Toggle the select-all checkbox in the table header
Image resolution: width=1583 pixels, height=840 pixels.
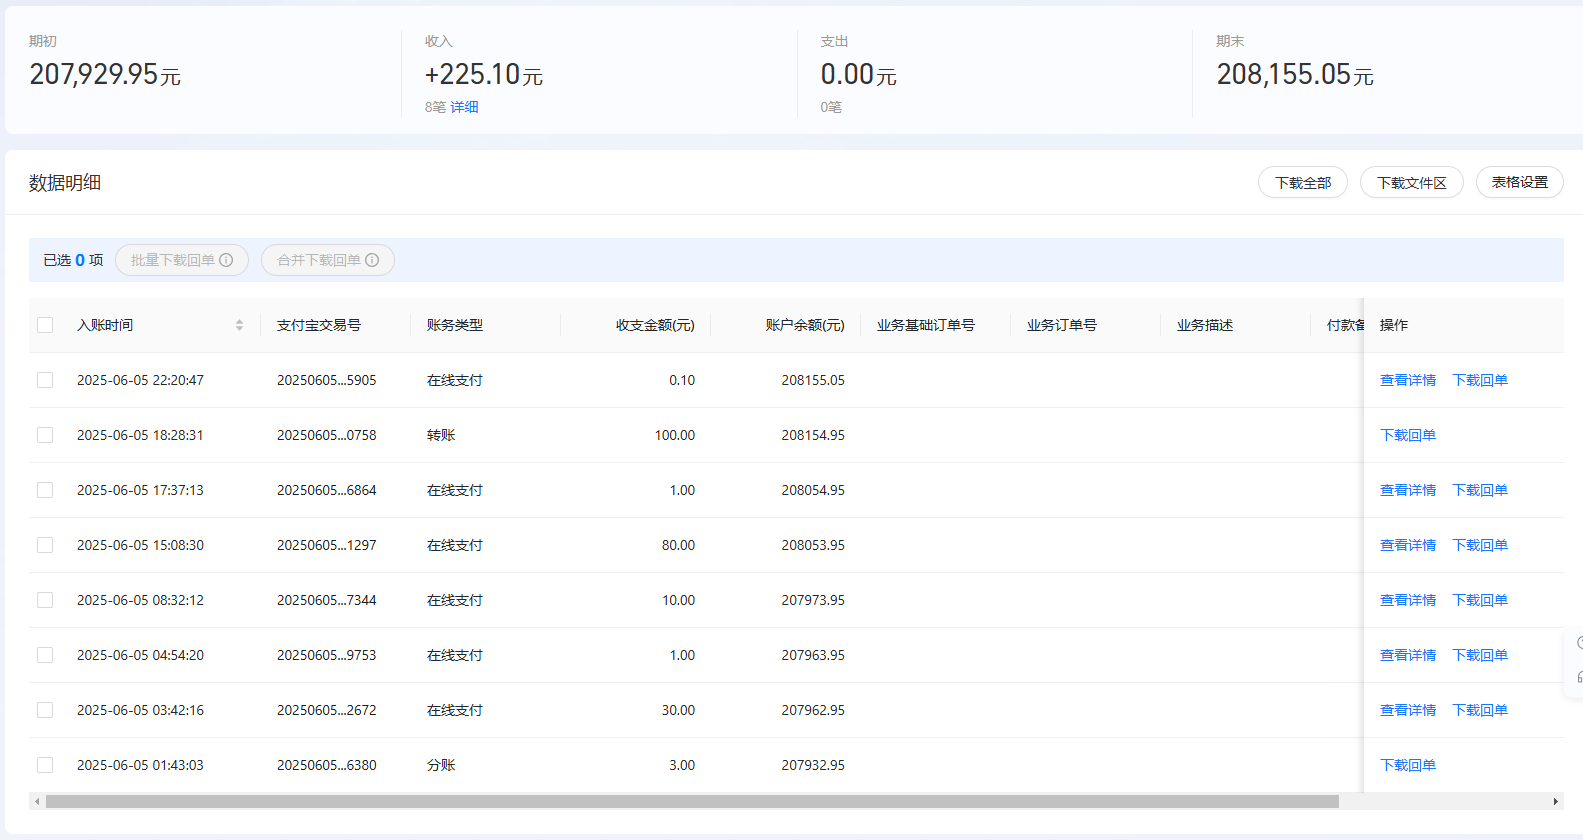(45, 325)
